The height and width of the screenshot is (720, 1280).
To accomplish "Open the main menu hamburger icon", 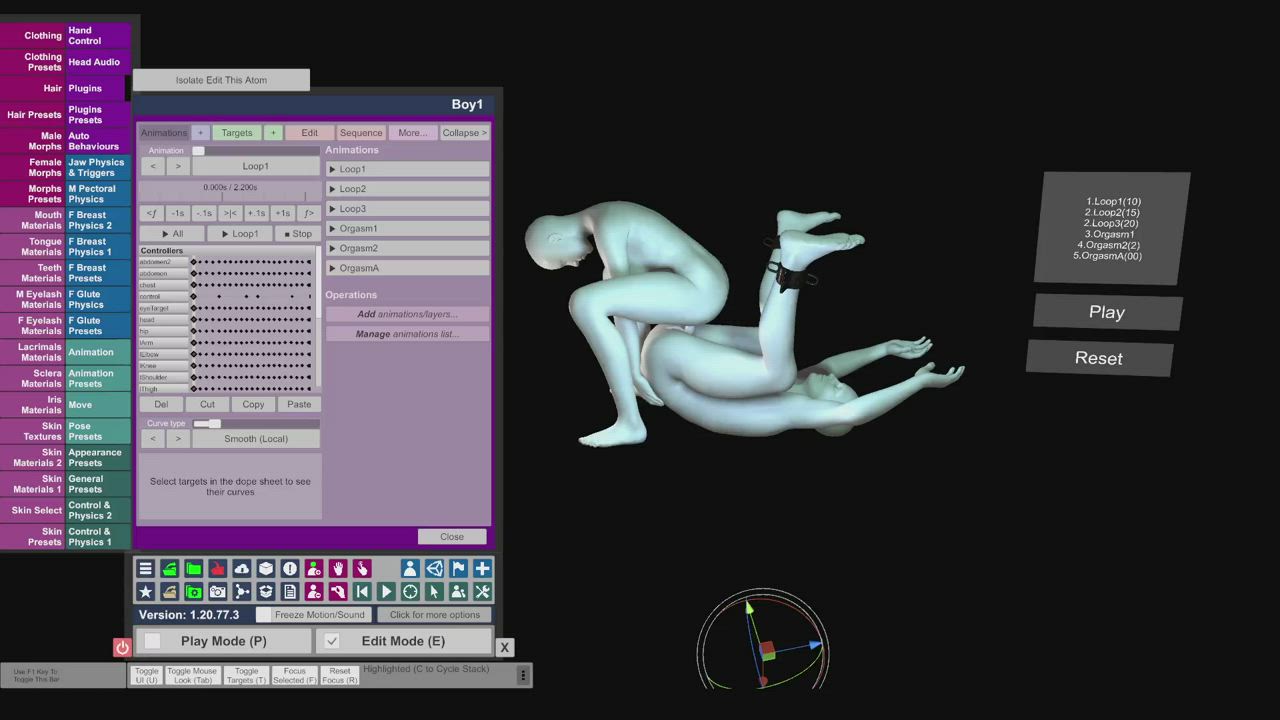I will [x=145, y=568].
